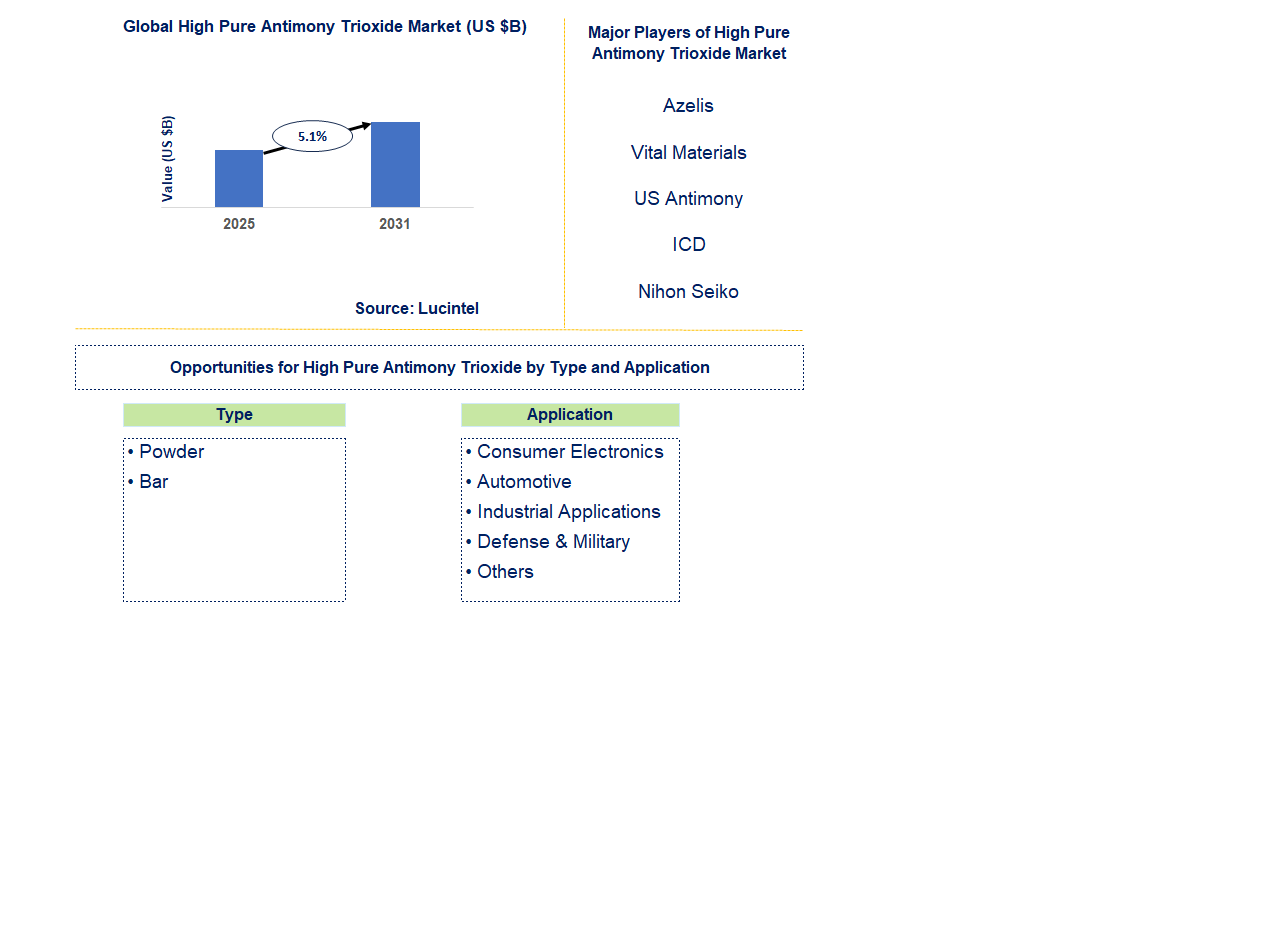Image resolution: width=1266 pixels, height=947 pixels.
Task: Click the '2031' axis label
Action: click(x=395, y=224)
